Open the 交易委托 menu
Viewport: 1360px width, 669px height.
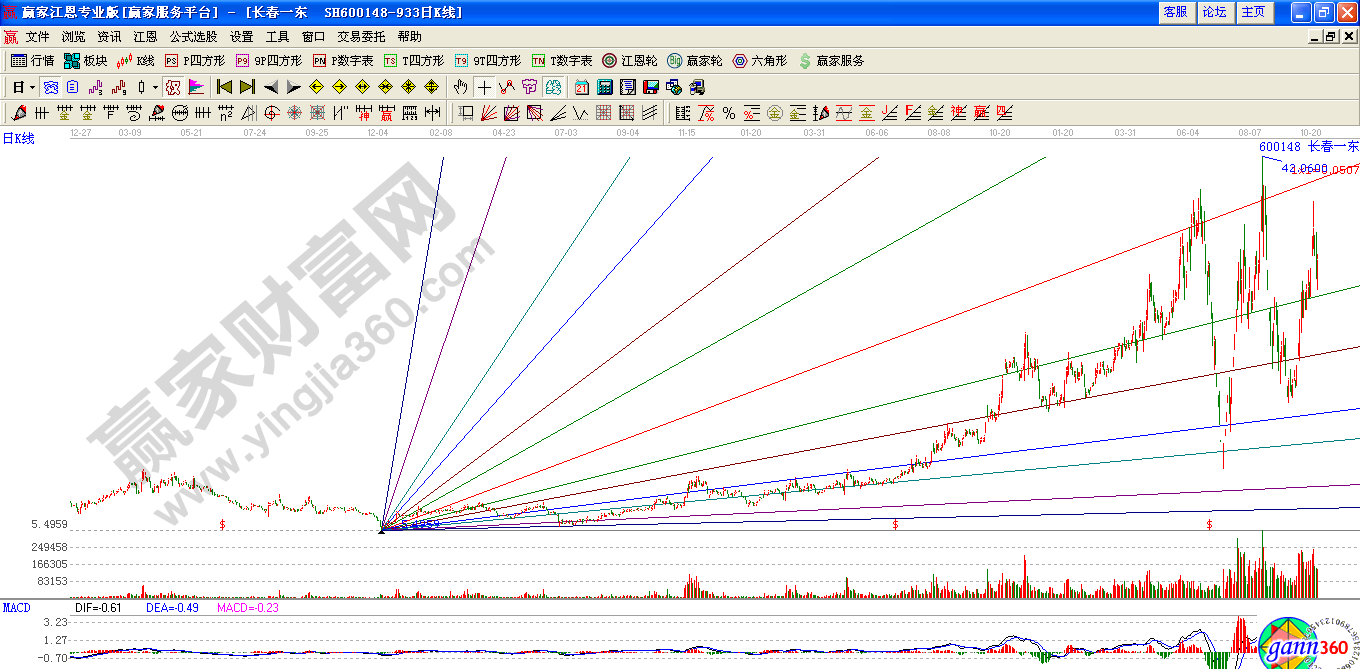[361, 37]
